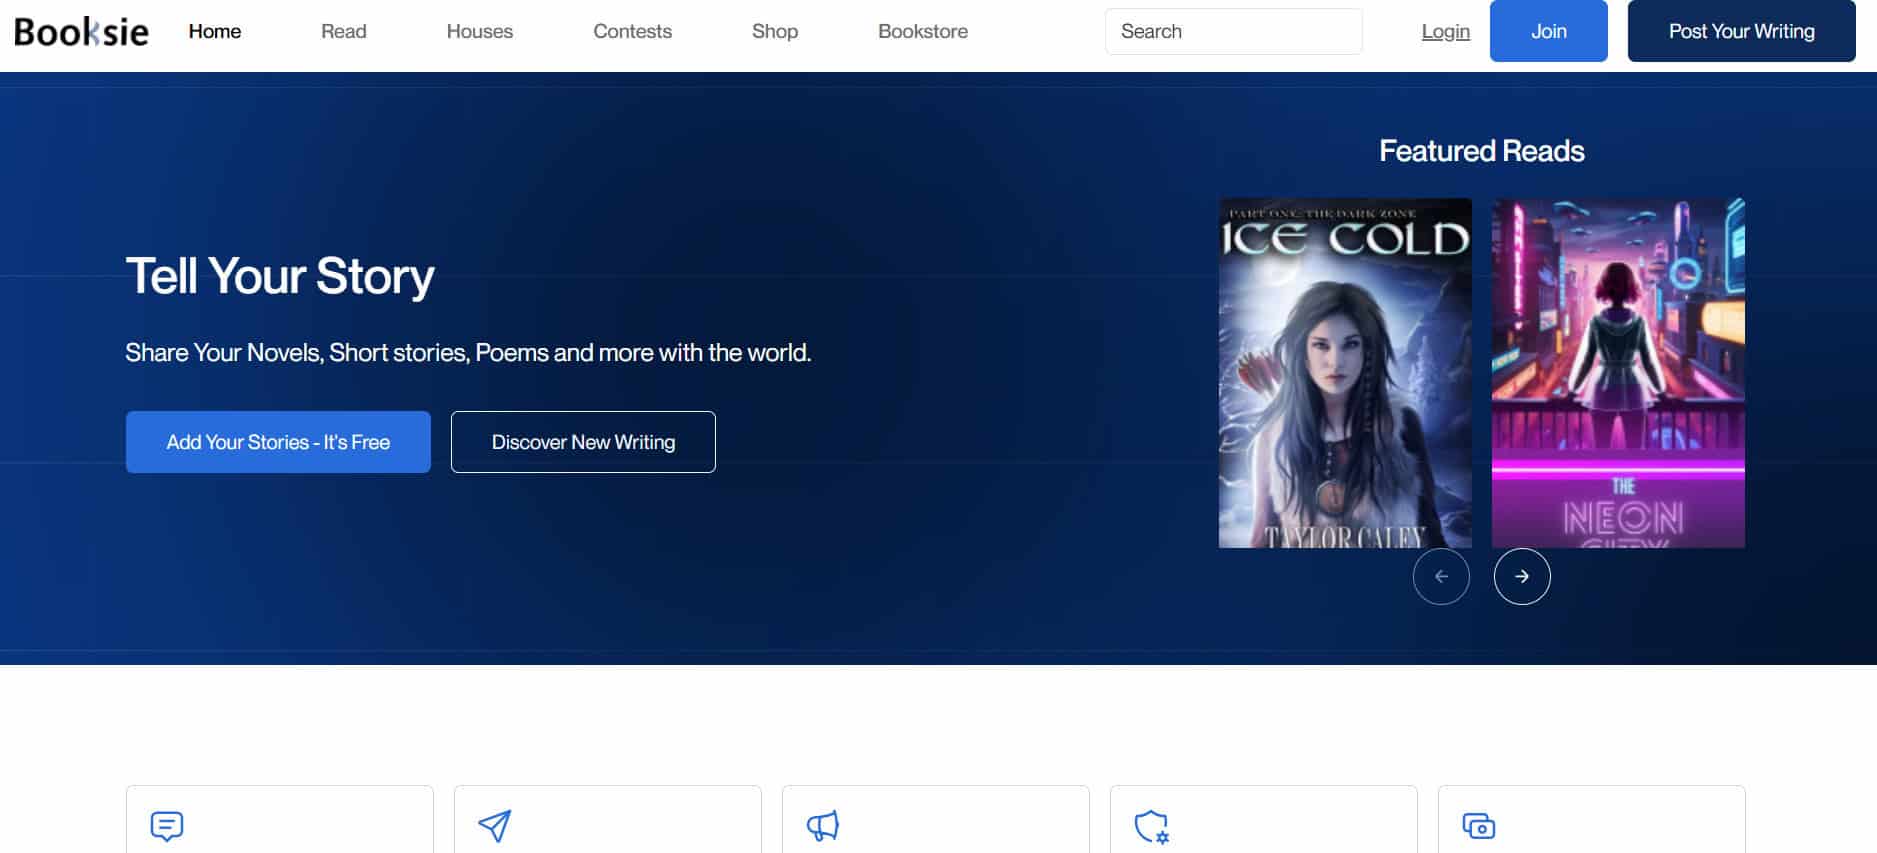Navigate to Houses in the navbar
This screenshot has height=853, width=1877.
tap(479, 32)
